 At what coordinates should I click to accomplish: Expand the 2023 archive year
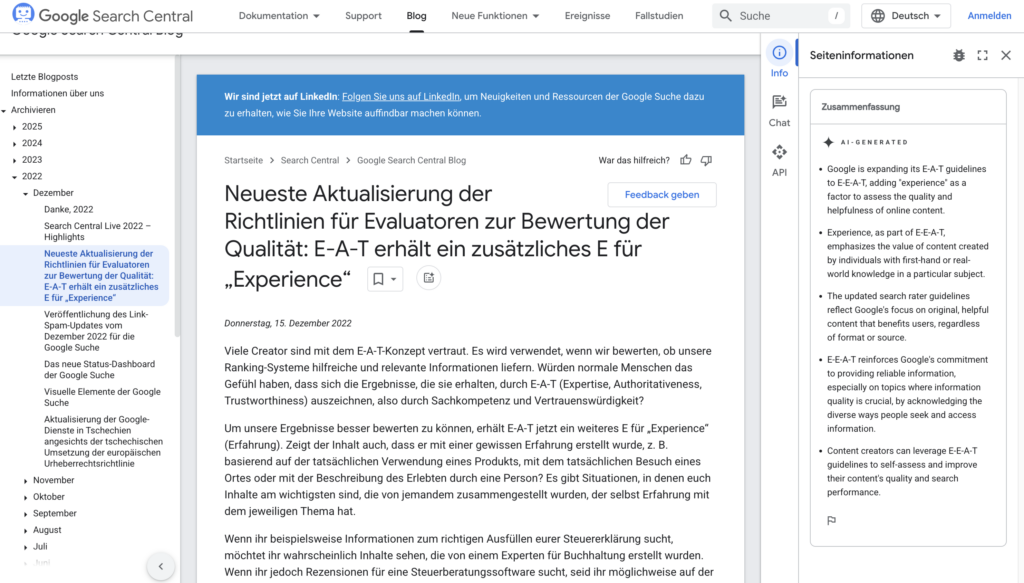(14, 160)
